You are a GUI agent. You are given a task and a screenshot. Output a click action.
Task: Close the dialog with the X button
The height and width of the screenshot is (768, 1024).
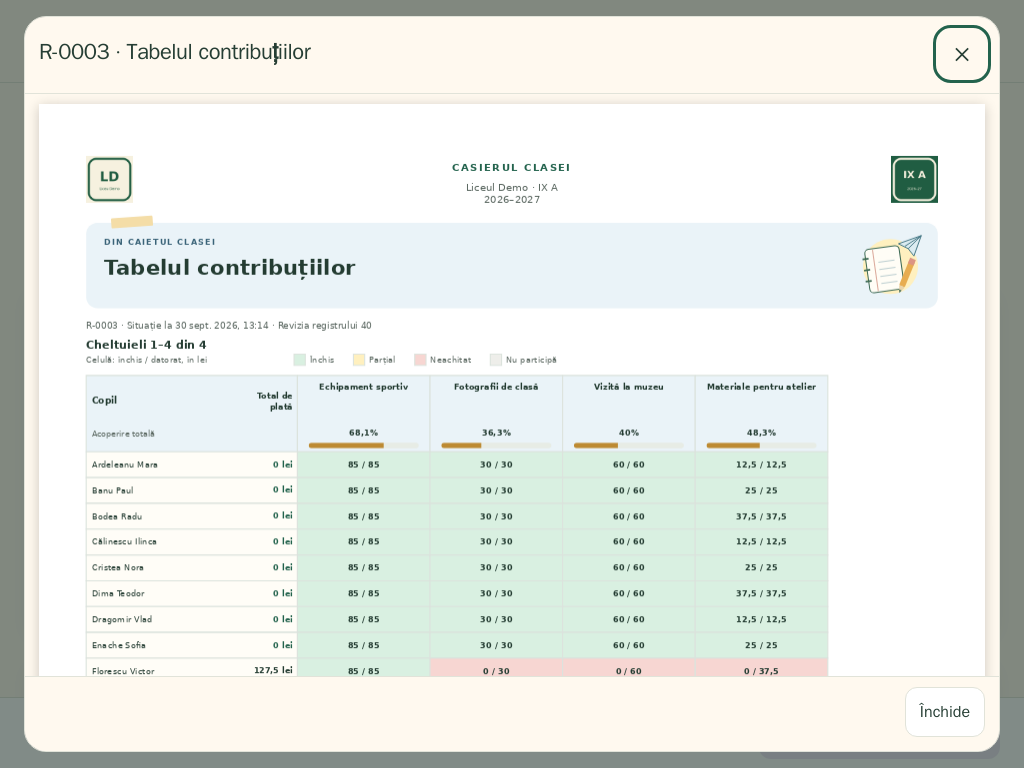(x=961, y=54)
